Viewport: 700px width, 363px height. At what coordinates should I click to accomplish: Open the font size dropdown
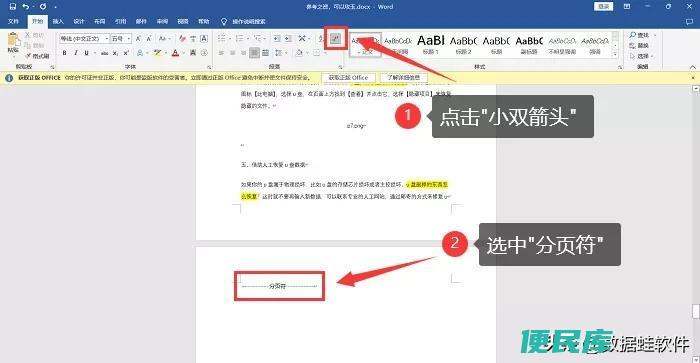coord(121,39)
